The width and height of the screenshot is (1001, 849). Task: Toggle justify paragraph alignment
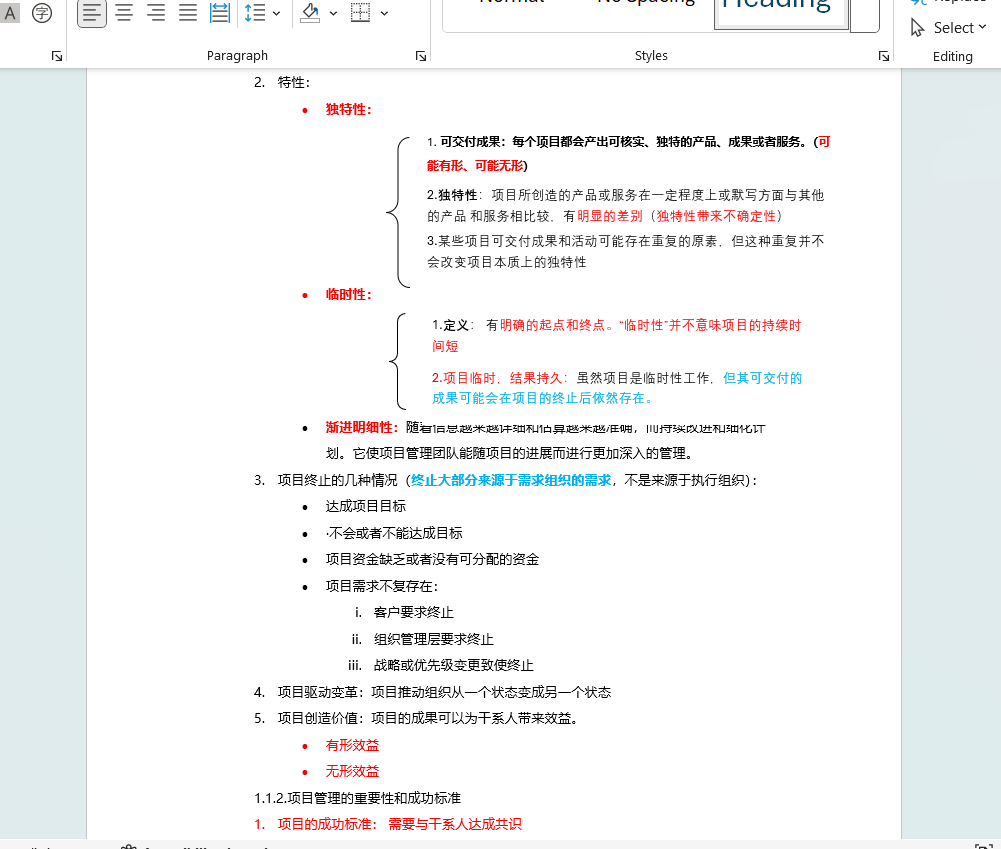[188, 13]
